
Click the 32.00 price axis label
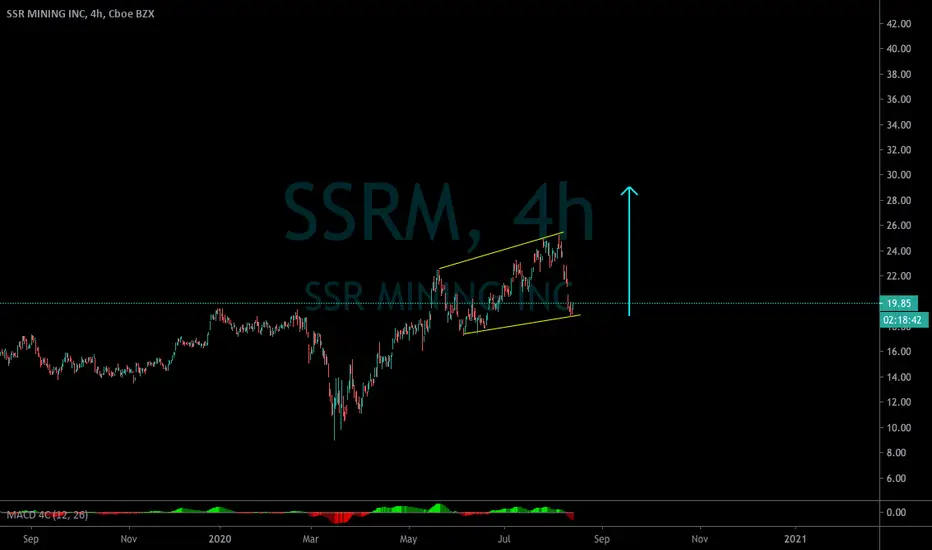click(899, 150)
